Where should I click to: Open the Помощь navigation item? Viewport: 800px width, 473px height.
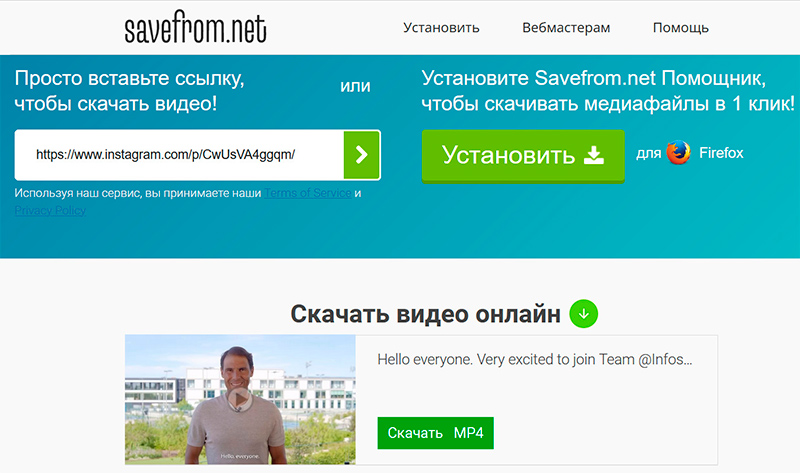pos(681,28)
